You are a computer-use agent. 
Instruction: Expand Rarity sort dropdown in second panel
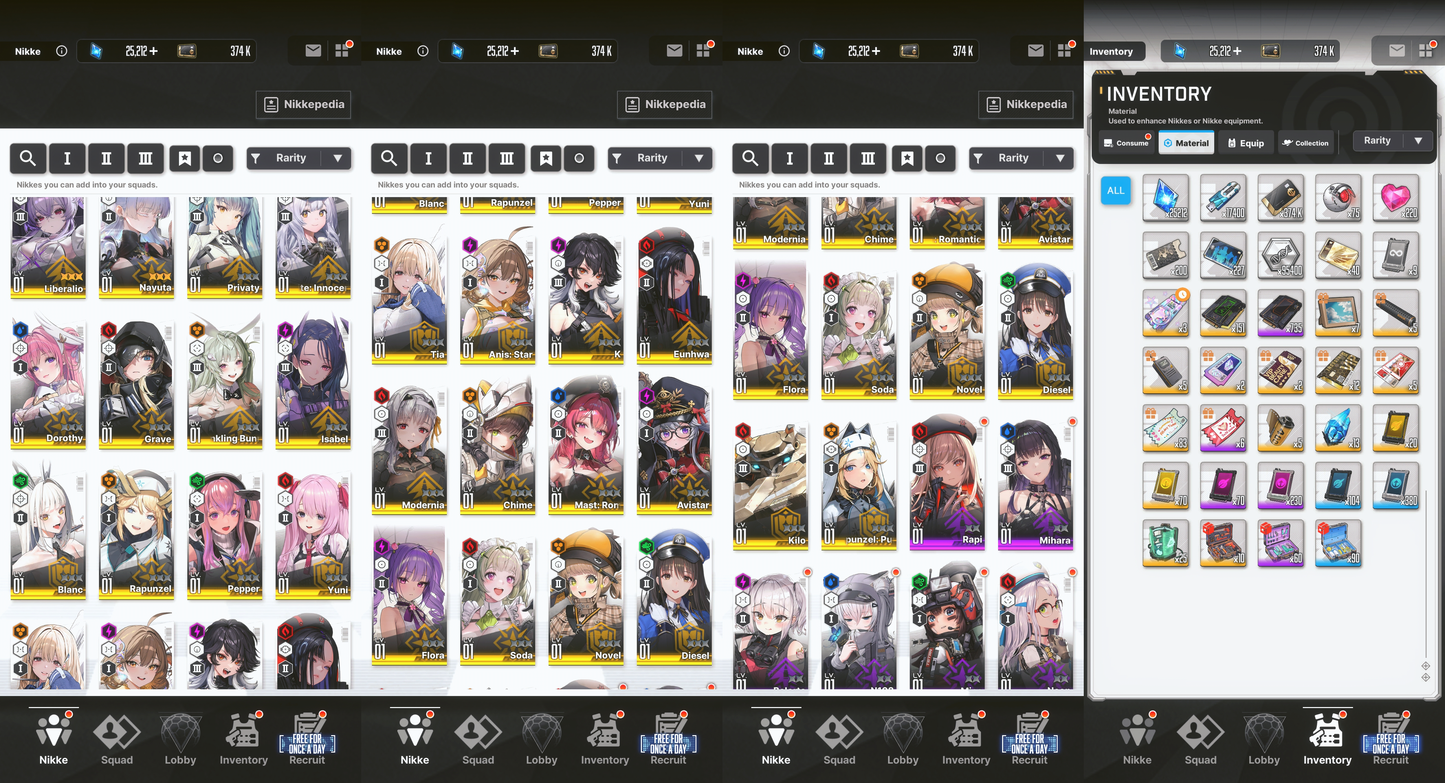click(660, 158)
